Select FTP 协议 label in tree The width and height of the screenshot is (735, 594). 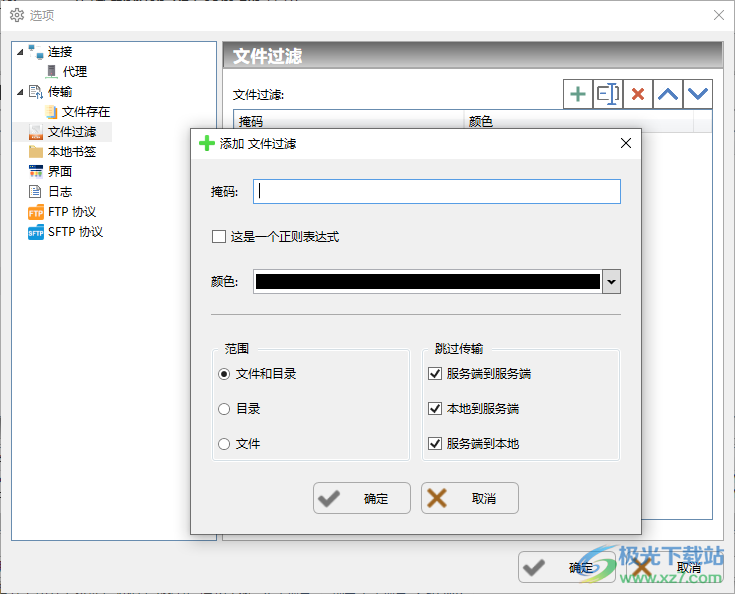coord(72,212)
